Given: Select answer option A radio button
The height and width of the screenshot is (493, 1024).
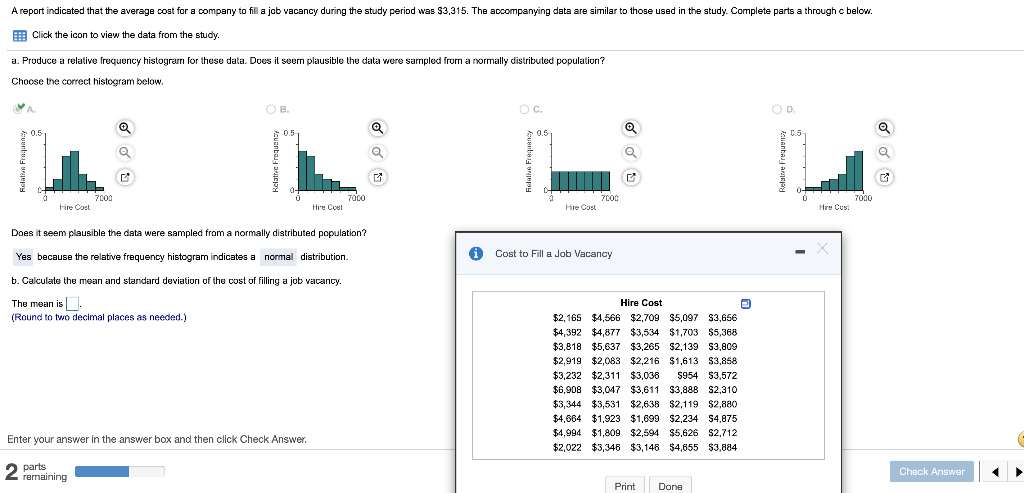Looking at the screenshot, I should pos(19,108).
